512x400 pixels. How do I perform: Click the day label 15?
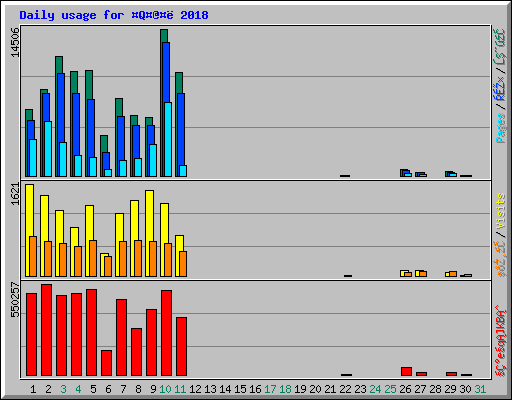click(240, 389)
